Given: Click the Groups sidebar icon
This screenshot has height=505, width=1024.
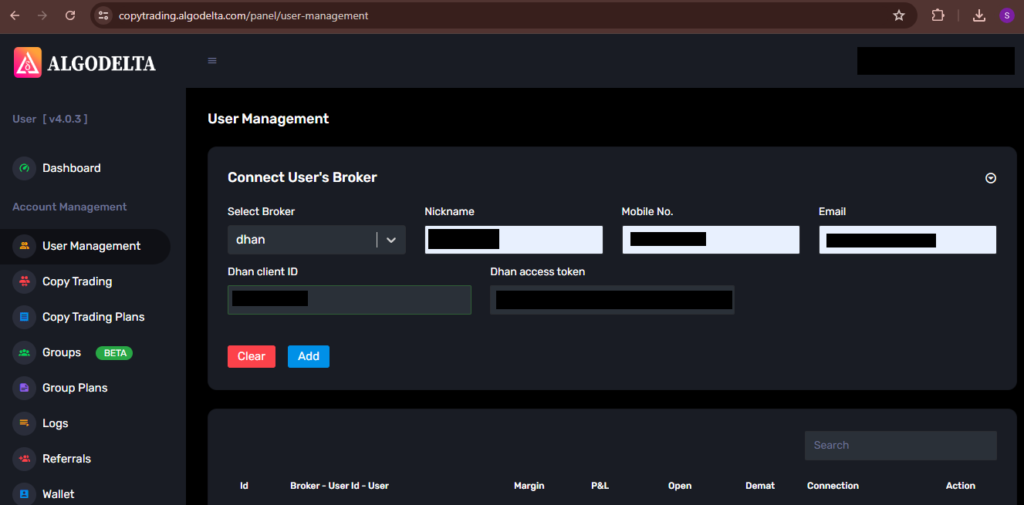Looking at the screenshot, I should (x=24, y=353).
